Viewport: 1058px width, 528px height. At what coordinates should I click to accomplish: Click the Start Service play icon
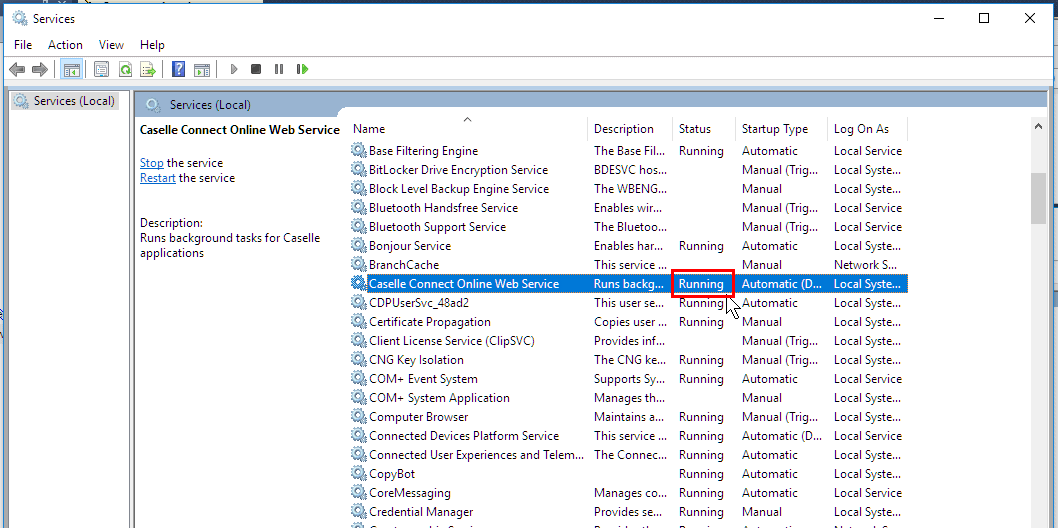pos(234,69)
